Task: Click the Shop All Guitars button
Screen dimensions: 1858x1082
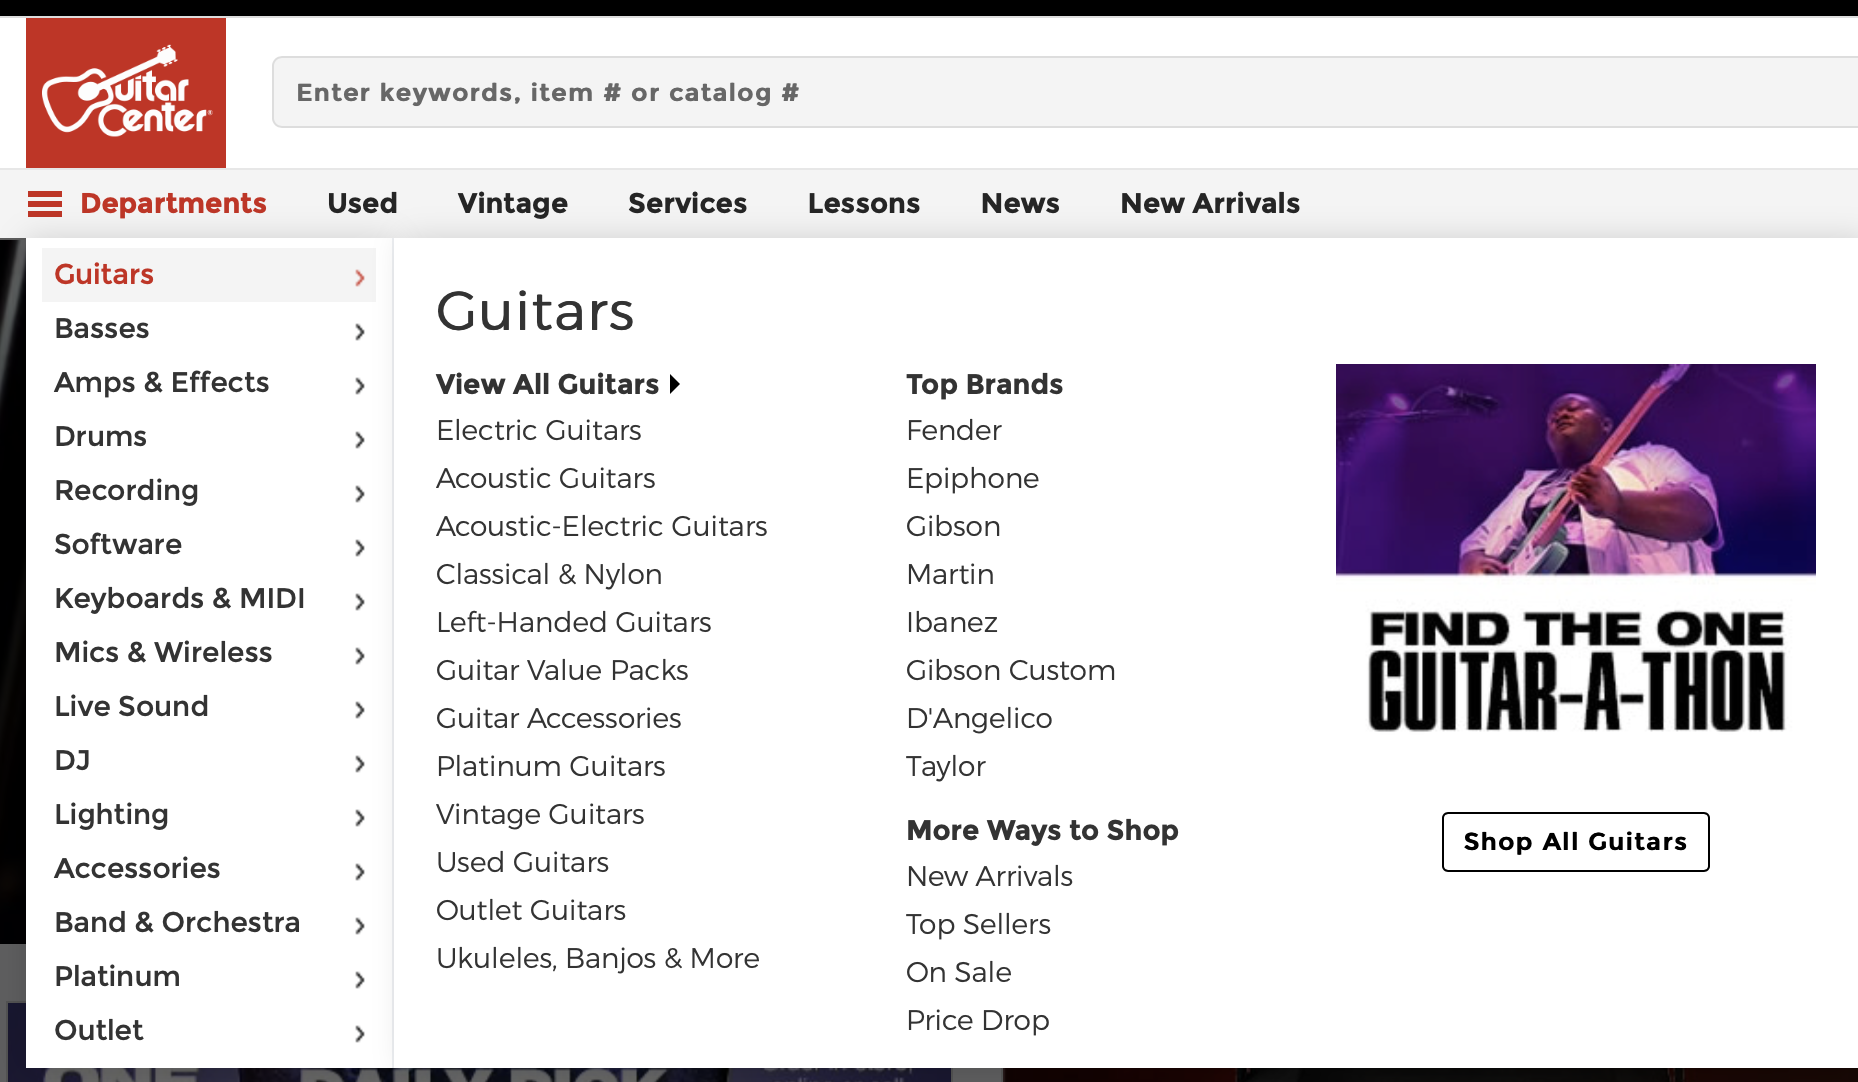Action: [x=1575, y=842]
